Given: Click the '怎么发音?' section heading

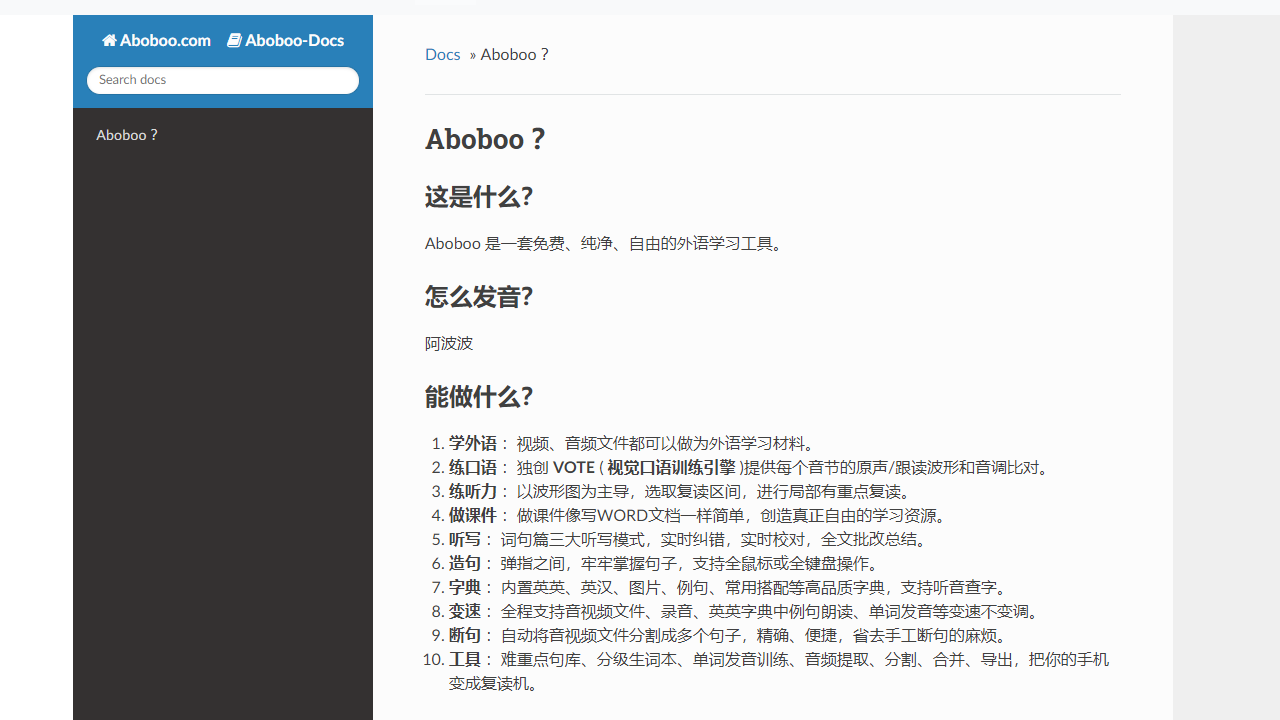Looking at the screenshot, I should (x=479, y=297).
